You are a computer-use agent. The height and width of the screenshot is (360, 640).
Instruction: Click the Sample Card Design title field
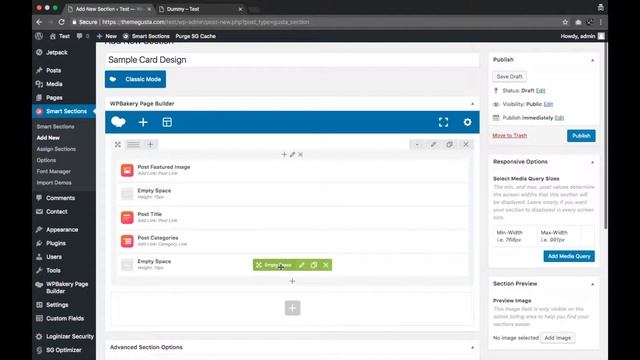pyautogui.click(x=292, y=60)
